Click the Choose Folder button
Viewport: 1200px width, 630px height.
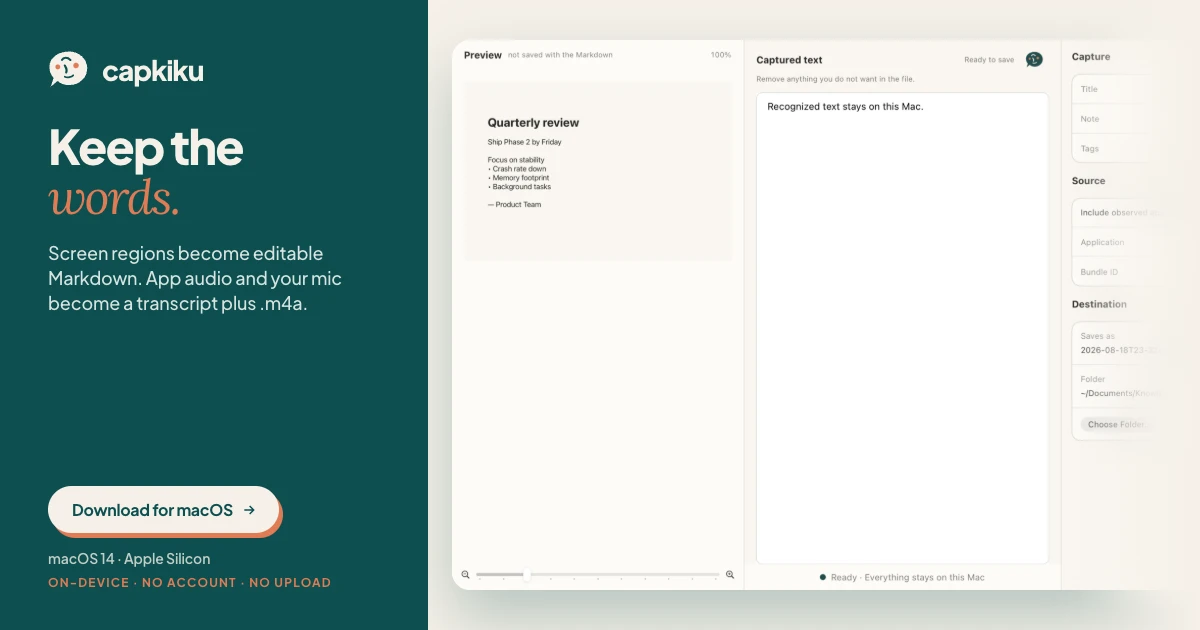click(x=1116, y=425)
